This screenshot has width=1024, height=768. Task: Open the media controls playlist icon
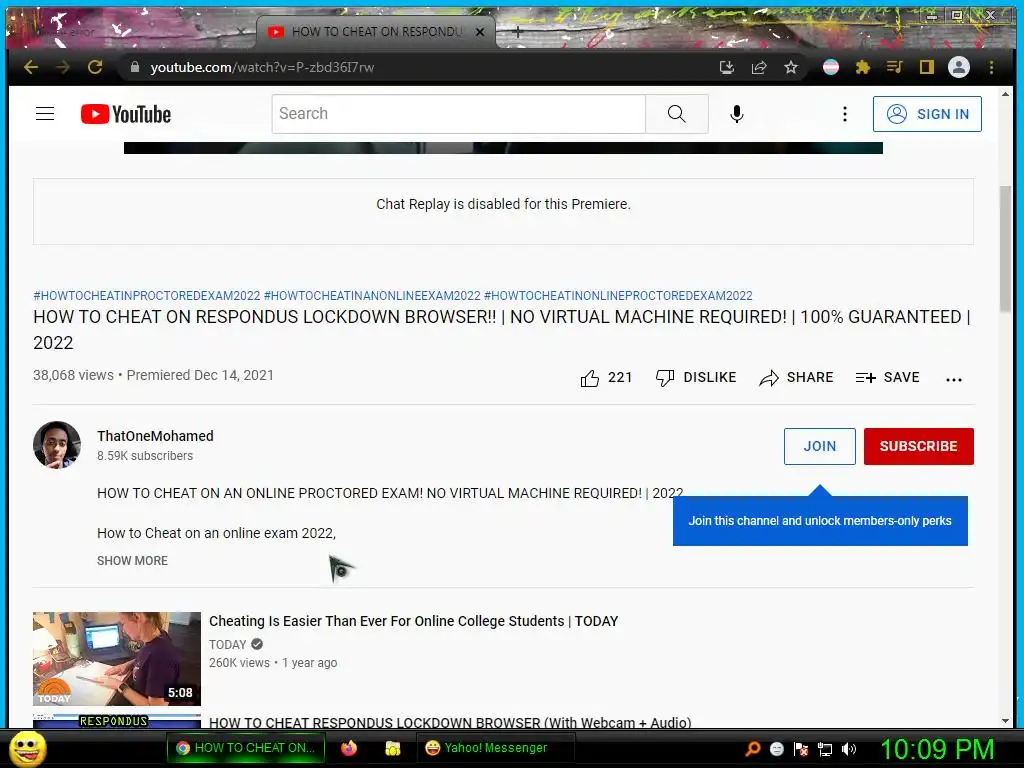895,67
